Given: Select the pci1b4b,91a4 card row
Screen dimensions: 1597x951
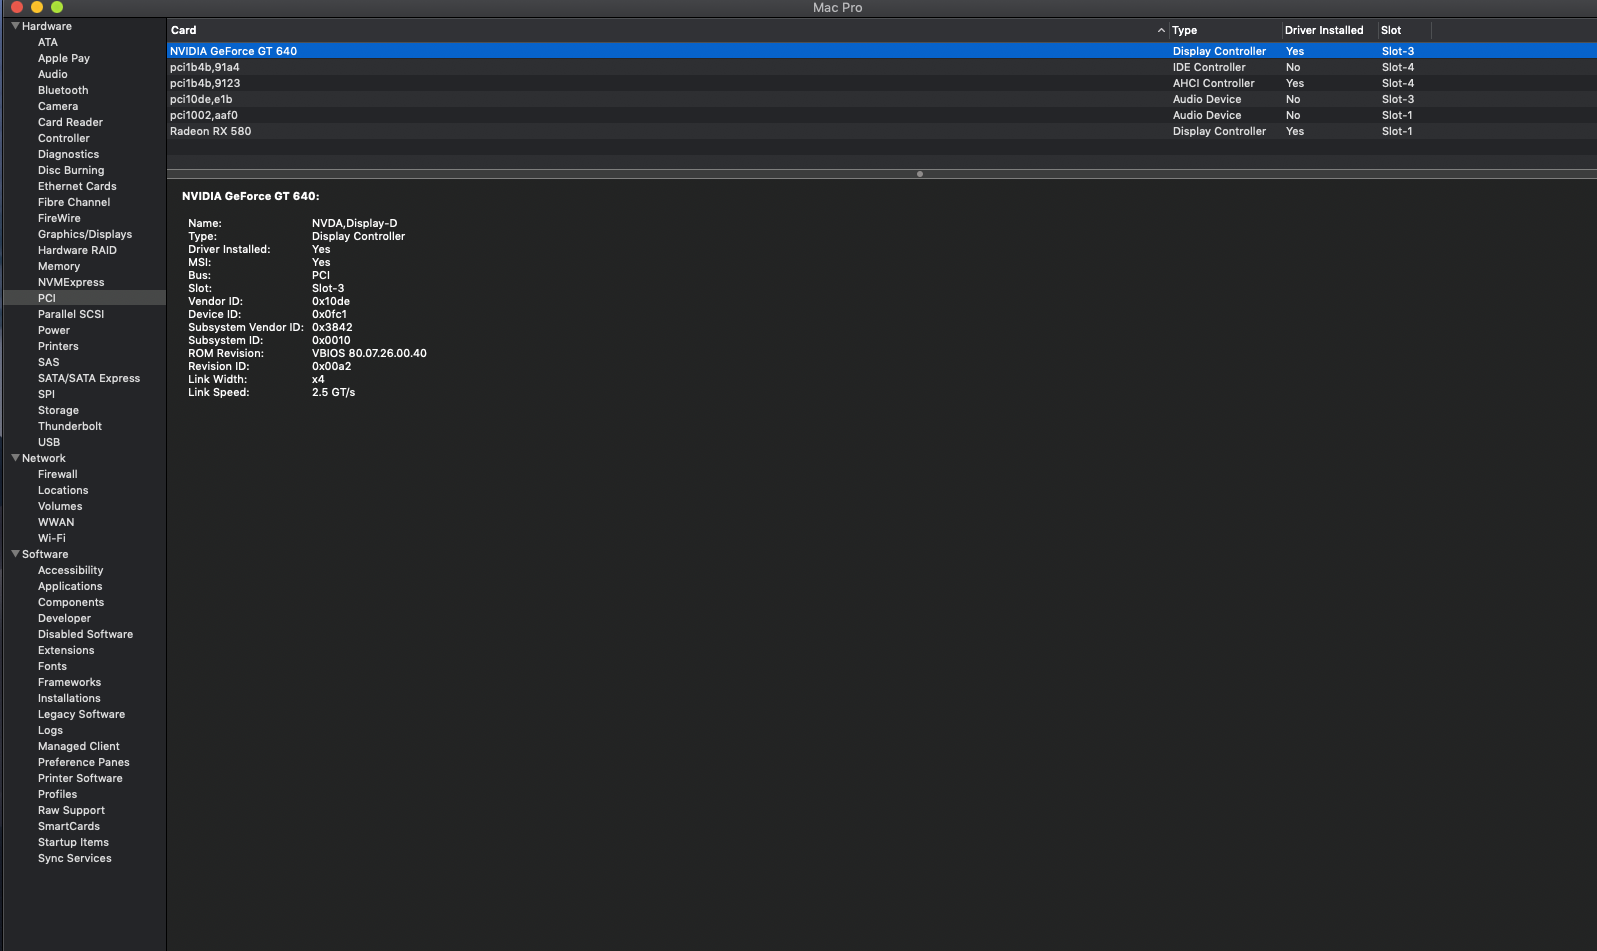Looking at the screenshot, I should (x=882, y=67).
